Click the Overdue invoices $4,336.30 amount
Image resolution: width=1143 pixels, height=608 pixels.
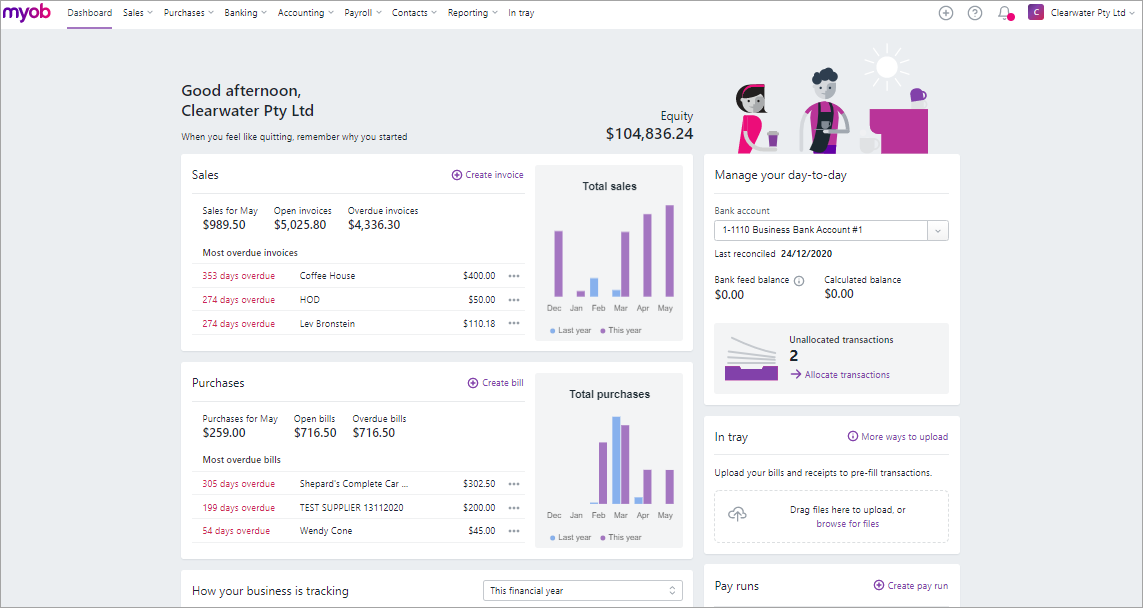374,225
